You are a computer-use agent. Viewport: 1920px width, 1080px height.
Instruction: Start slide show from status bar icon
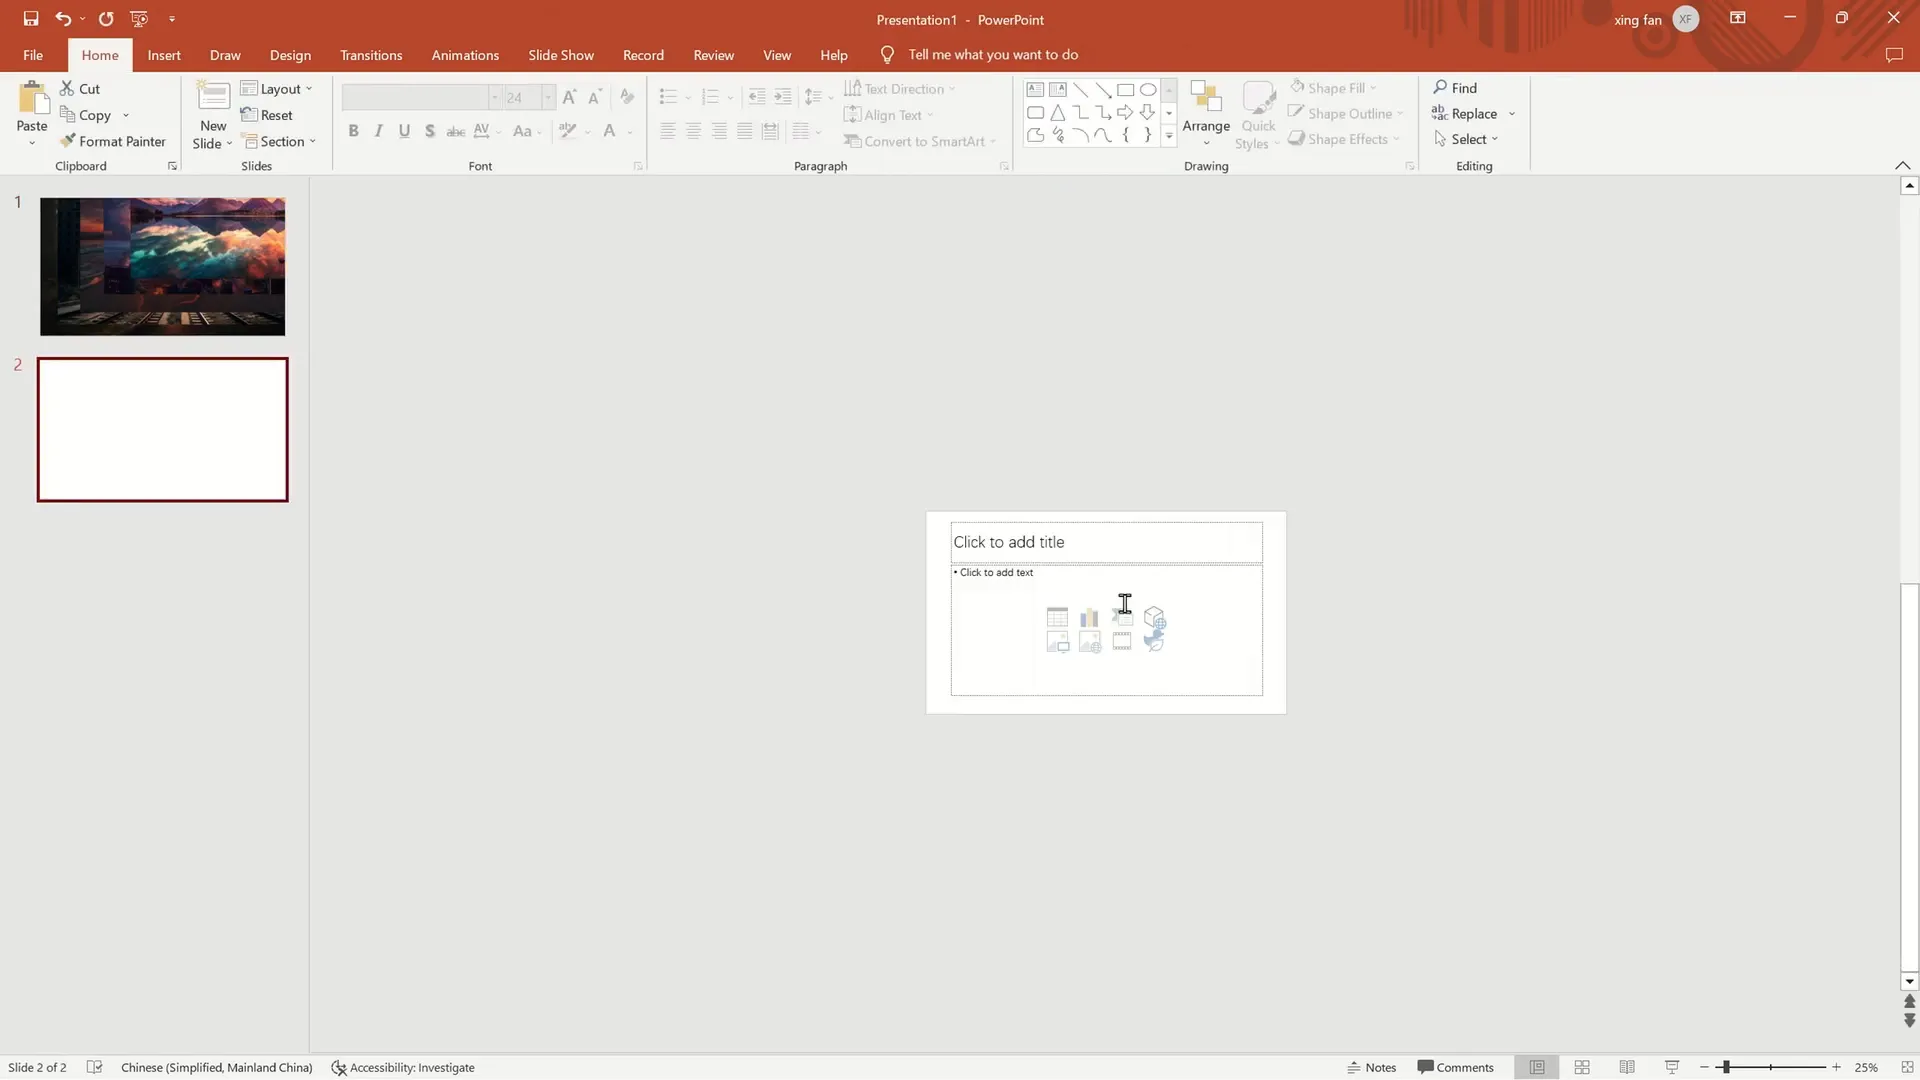click(1672, 1067)
